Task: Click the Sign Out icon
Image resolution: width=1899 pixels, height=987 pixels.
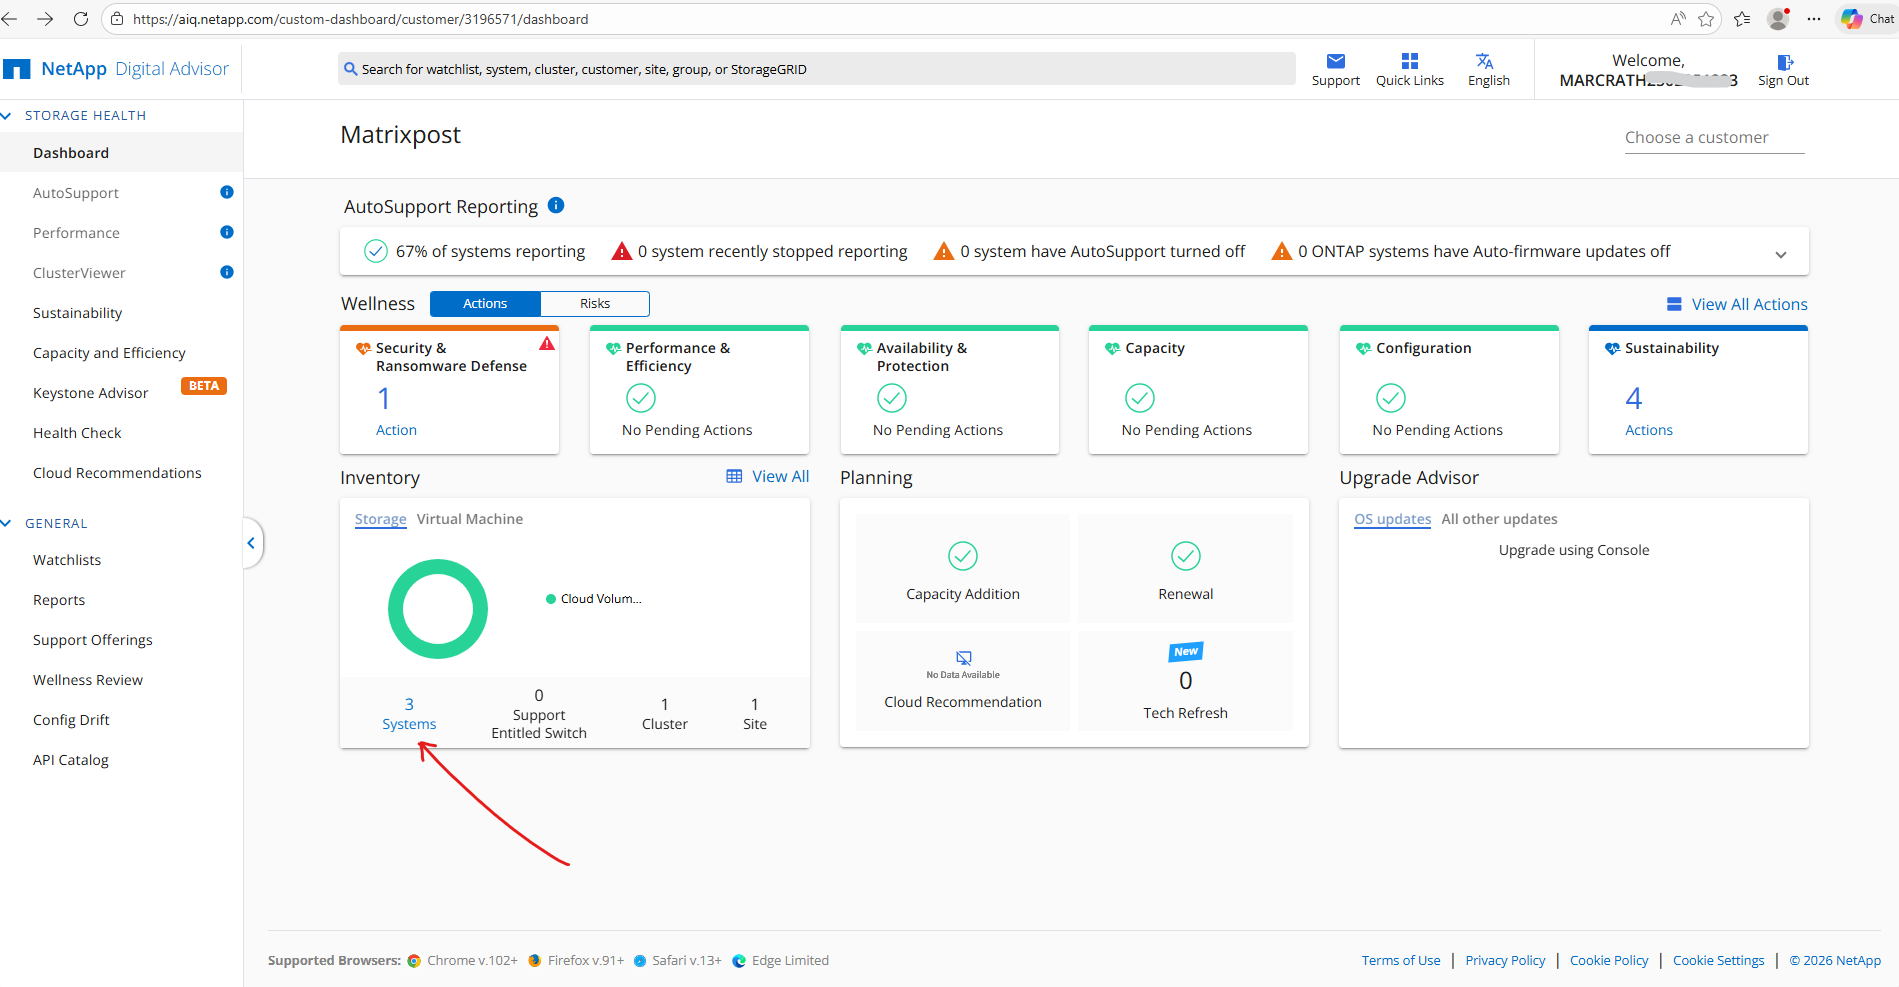Action: pos(1784,62)
